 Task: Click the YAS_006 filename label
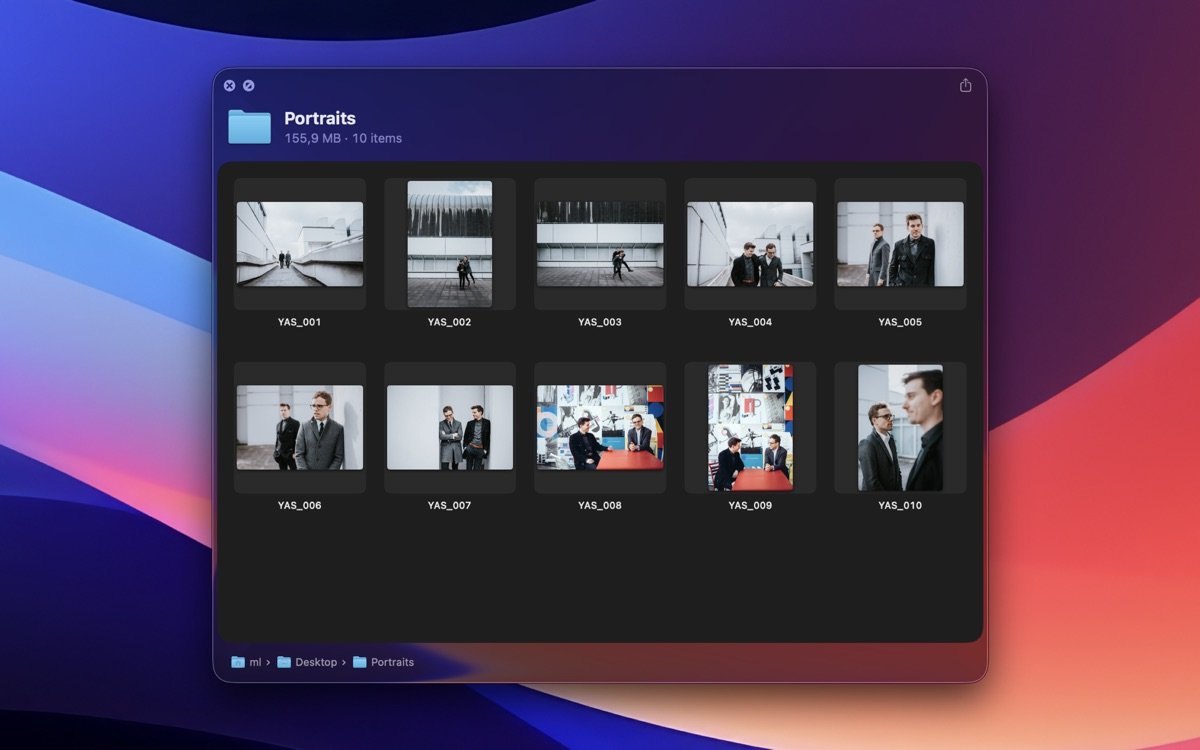(x=300, y=505)
